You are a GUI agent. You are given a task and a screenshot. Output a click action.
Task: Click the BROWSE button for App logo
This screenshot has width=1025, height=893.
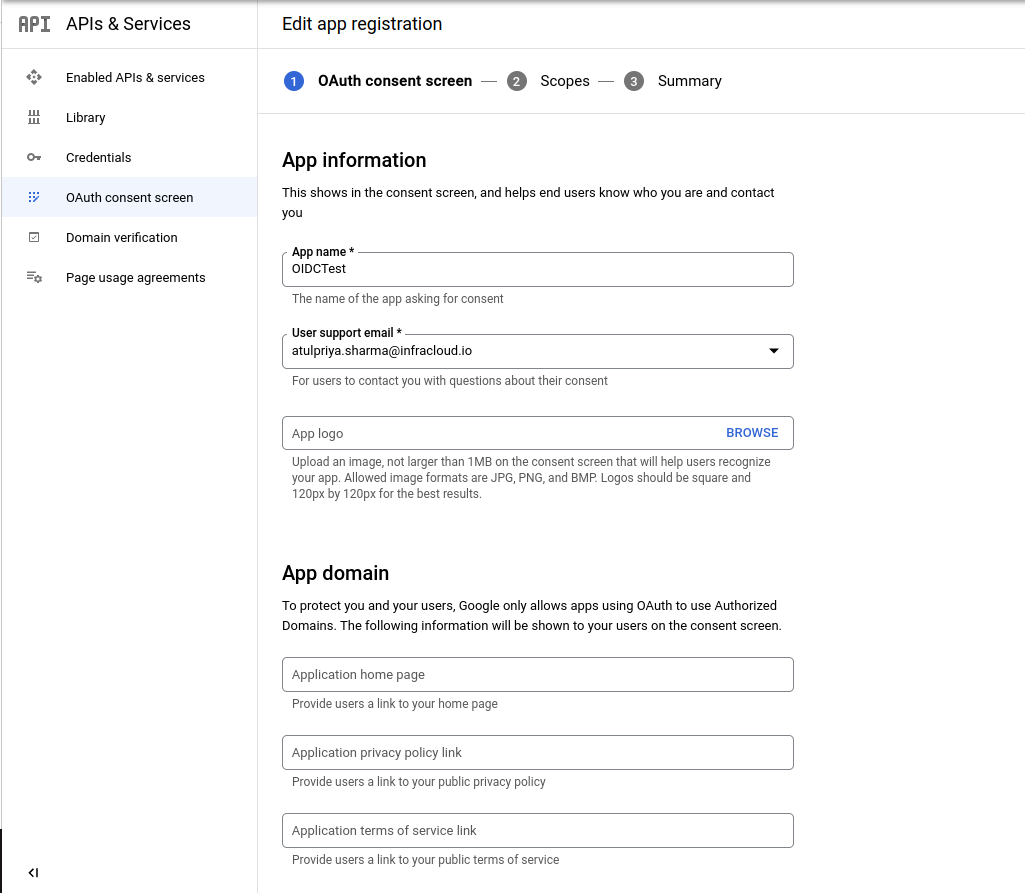click(x=752, y=433)
